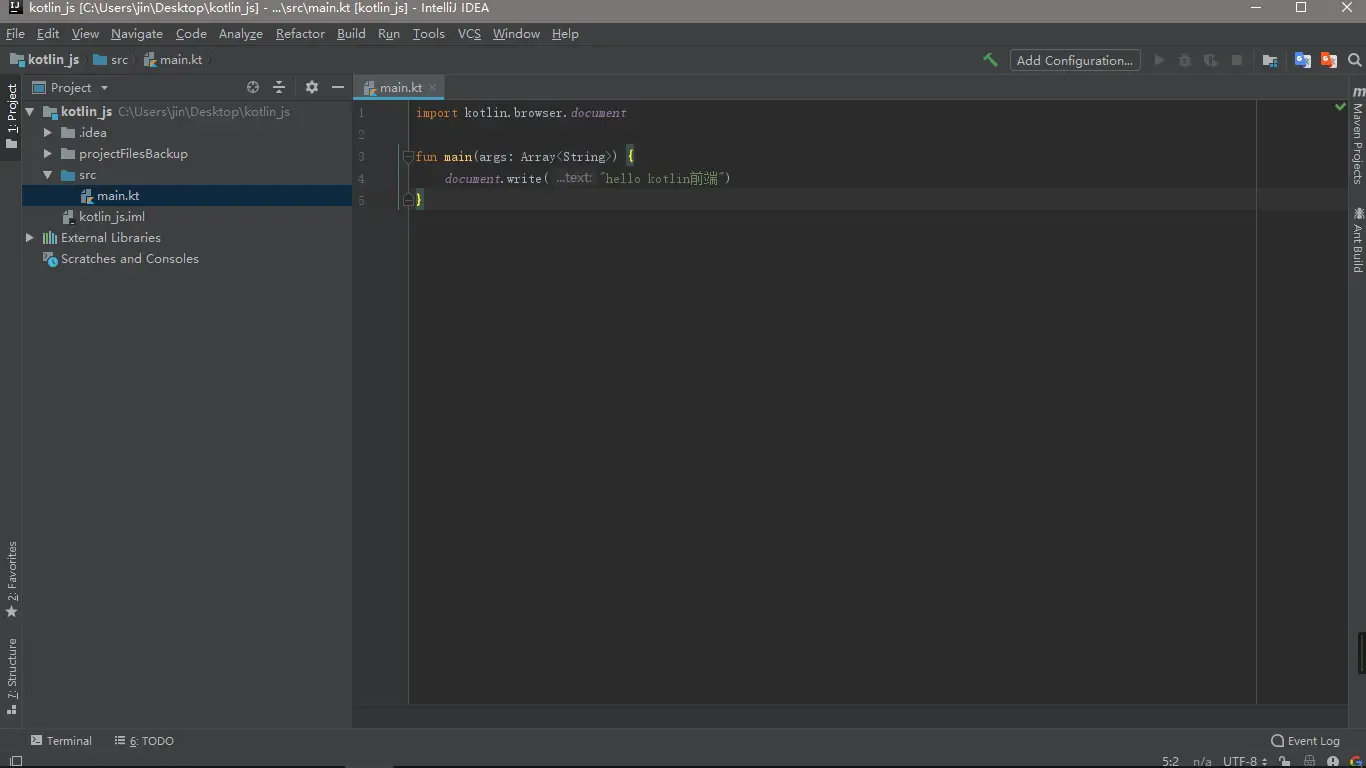1366x768 pixels.
Task: Open Project panel settings gear
Action: pyautogui.click(x=312, y=87)
